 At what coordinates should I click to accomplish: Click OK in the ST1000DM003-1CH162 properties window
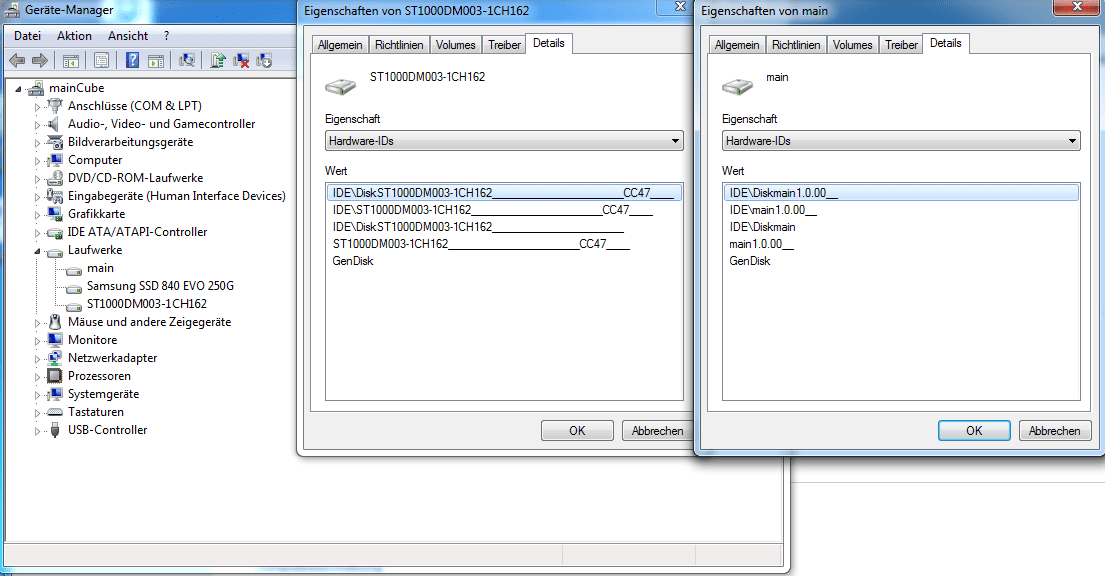[x=577, y=431]
